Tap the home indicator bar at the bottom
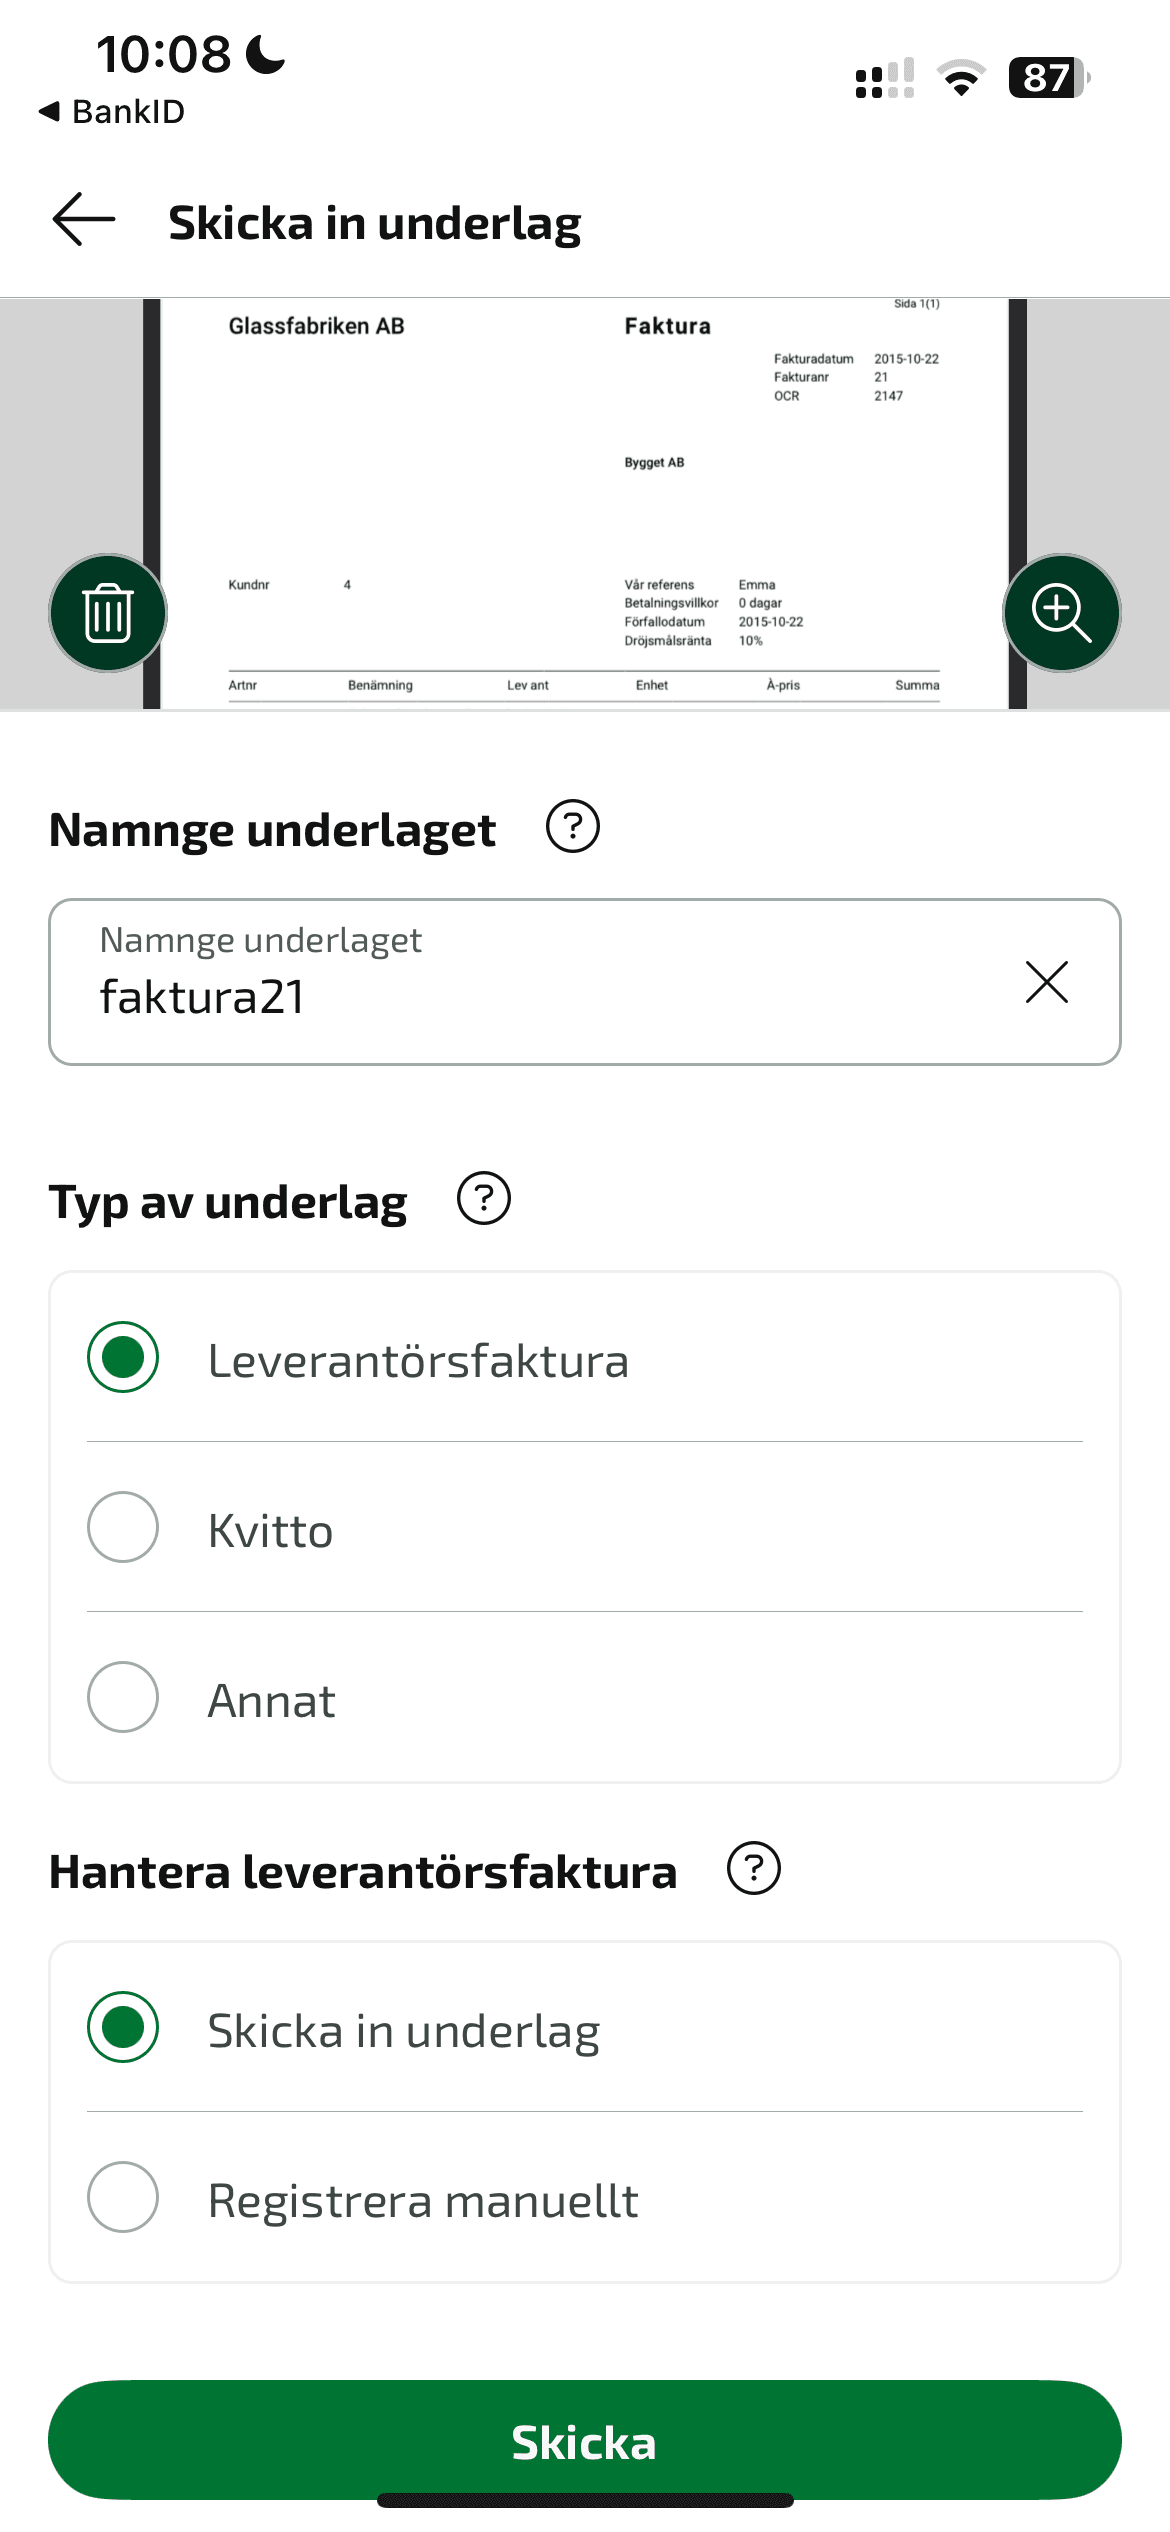The width and height of the screenshot is (1170, 2532). pos(585,2501)
